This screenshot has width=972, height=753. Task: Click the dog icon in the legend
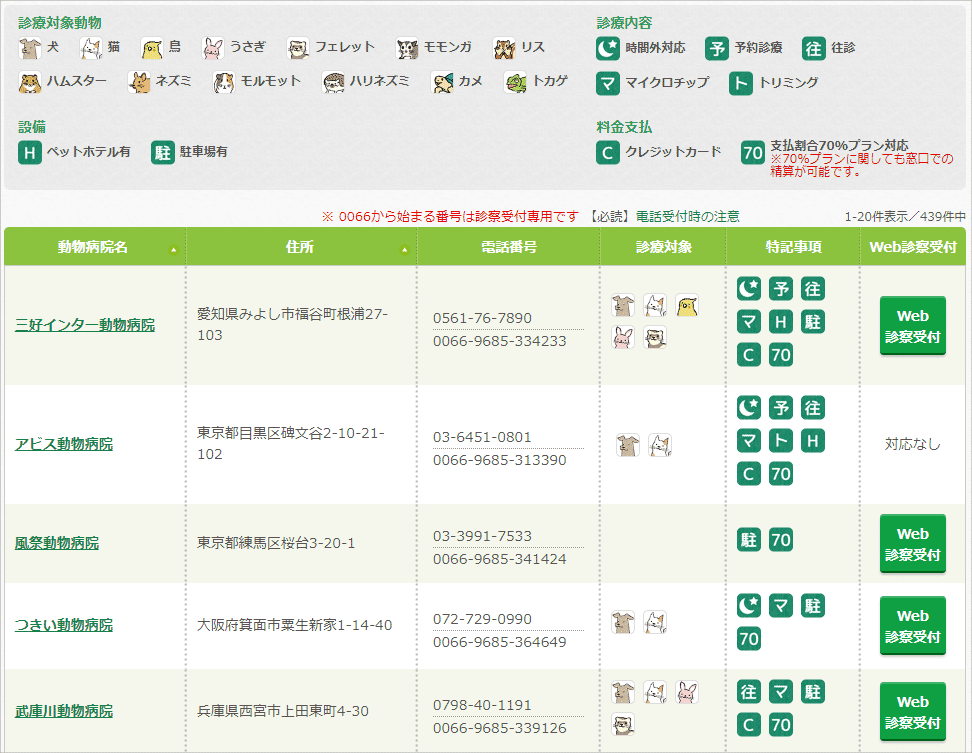[x=30, y=48]
